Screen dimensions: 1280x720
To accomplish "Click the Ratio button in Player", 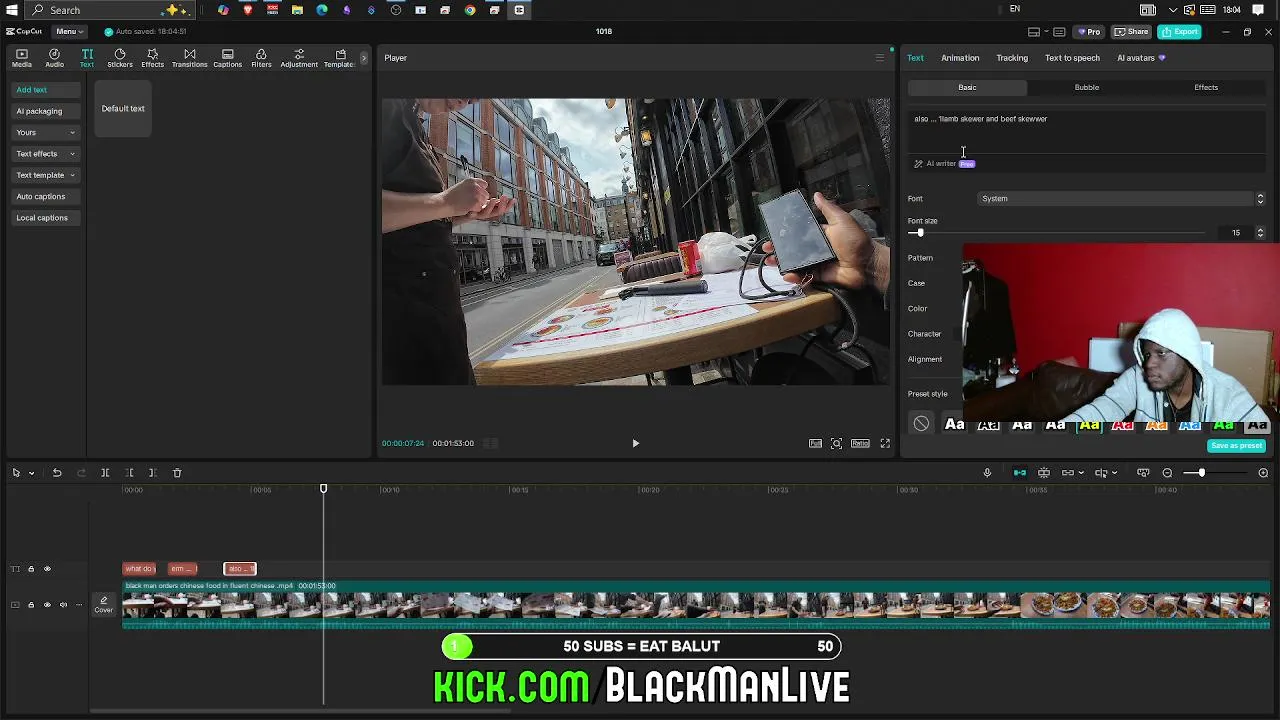I will (860, 443).
